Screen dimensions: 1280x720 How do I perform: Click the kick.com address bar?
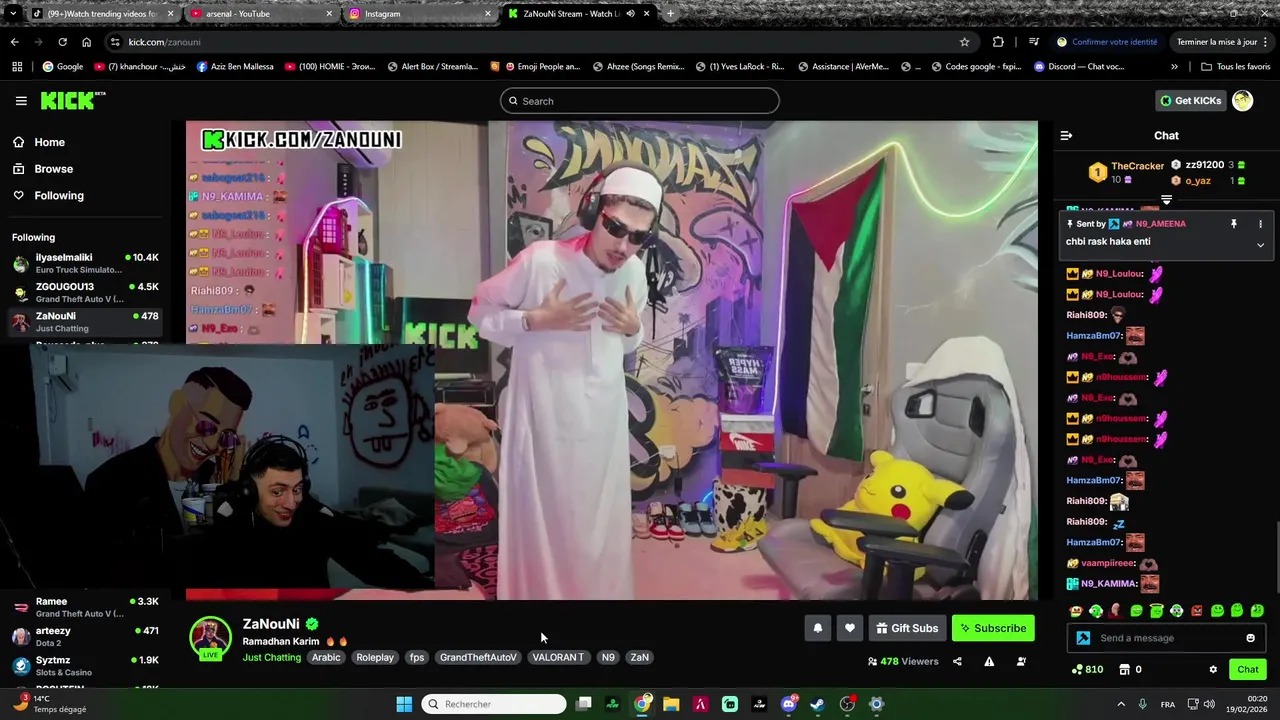pyautogui.click(x=540, y=42)
